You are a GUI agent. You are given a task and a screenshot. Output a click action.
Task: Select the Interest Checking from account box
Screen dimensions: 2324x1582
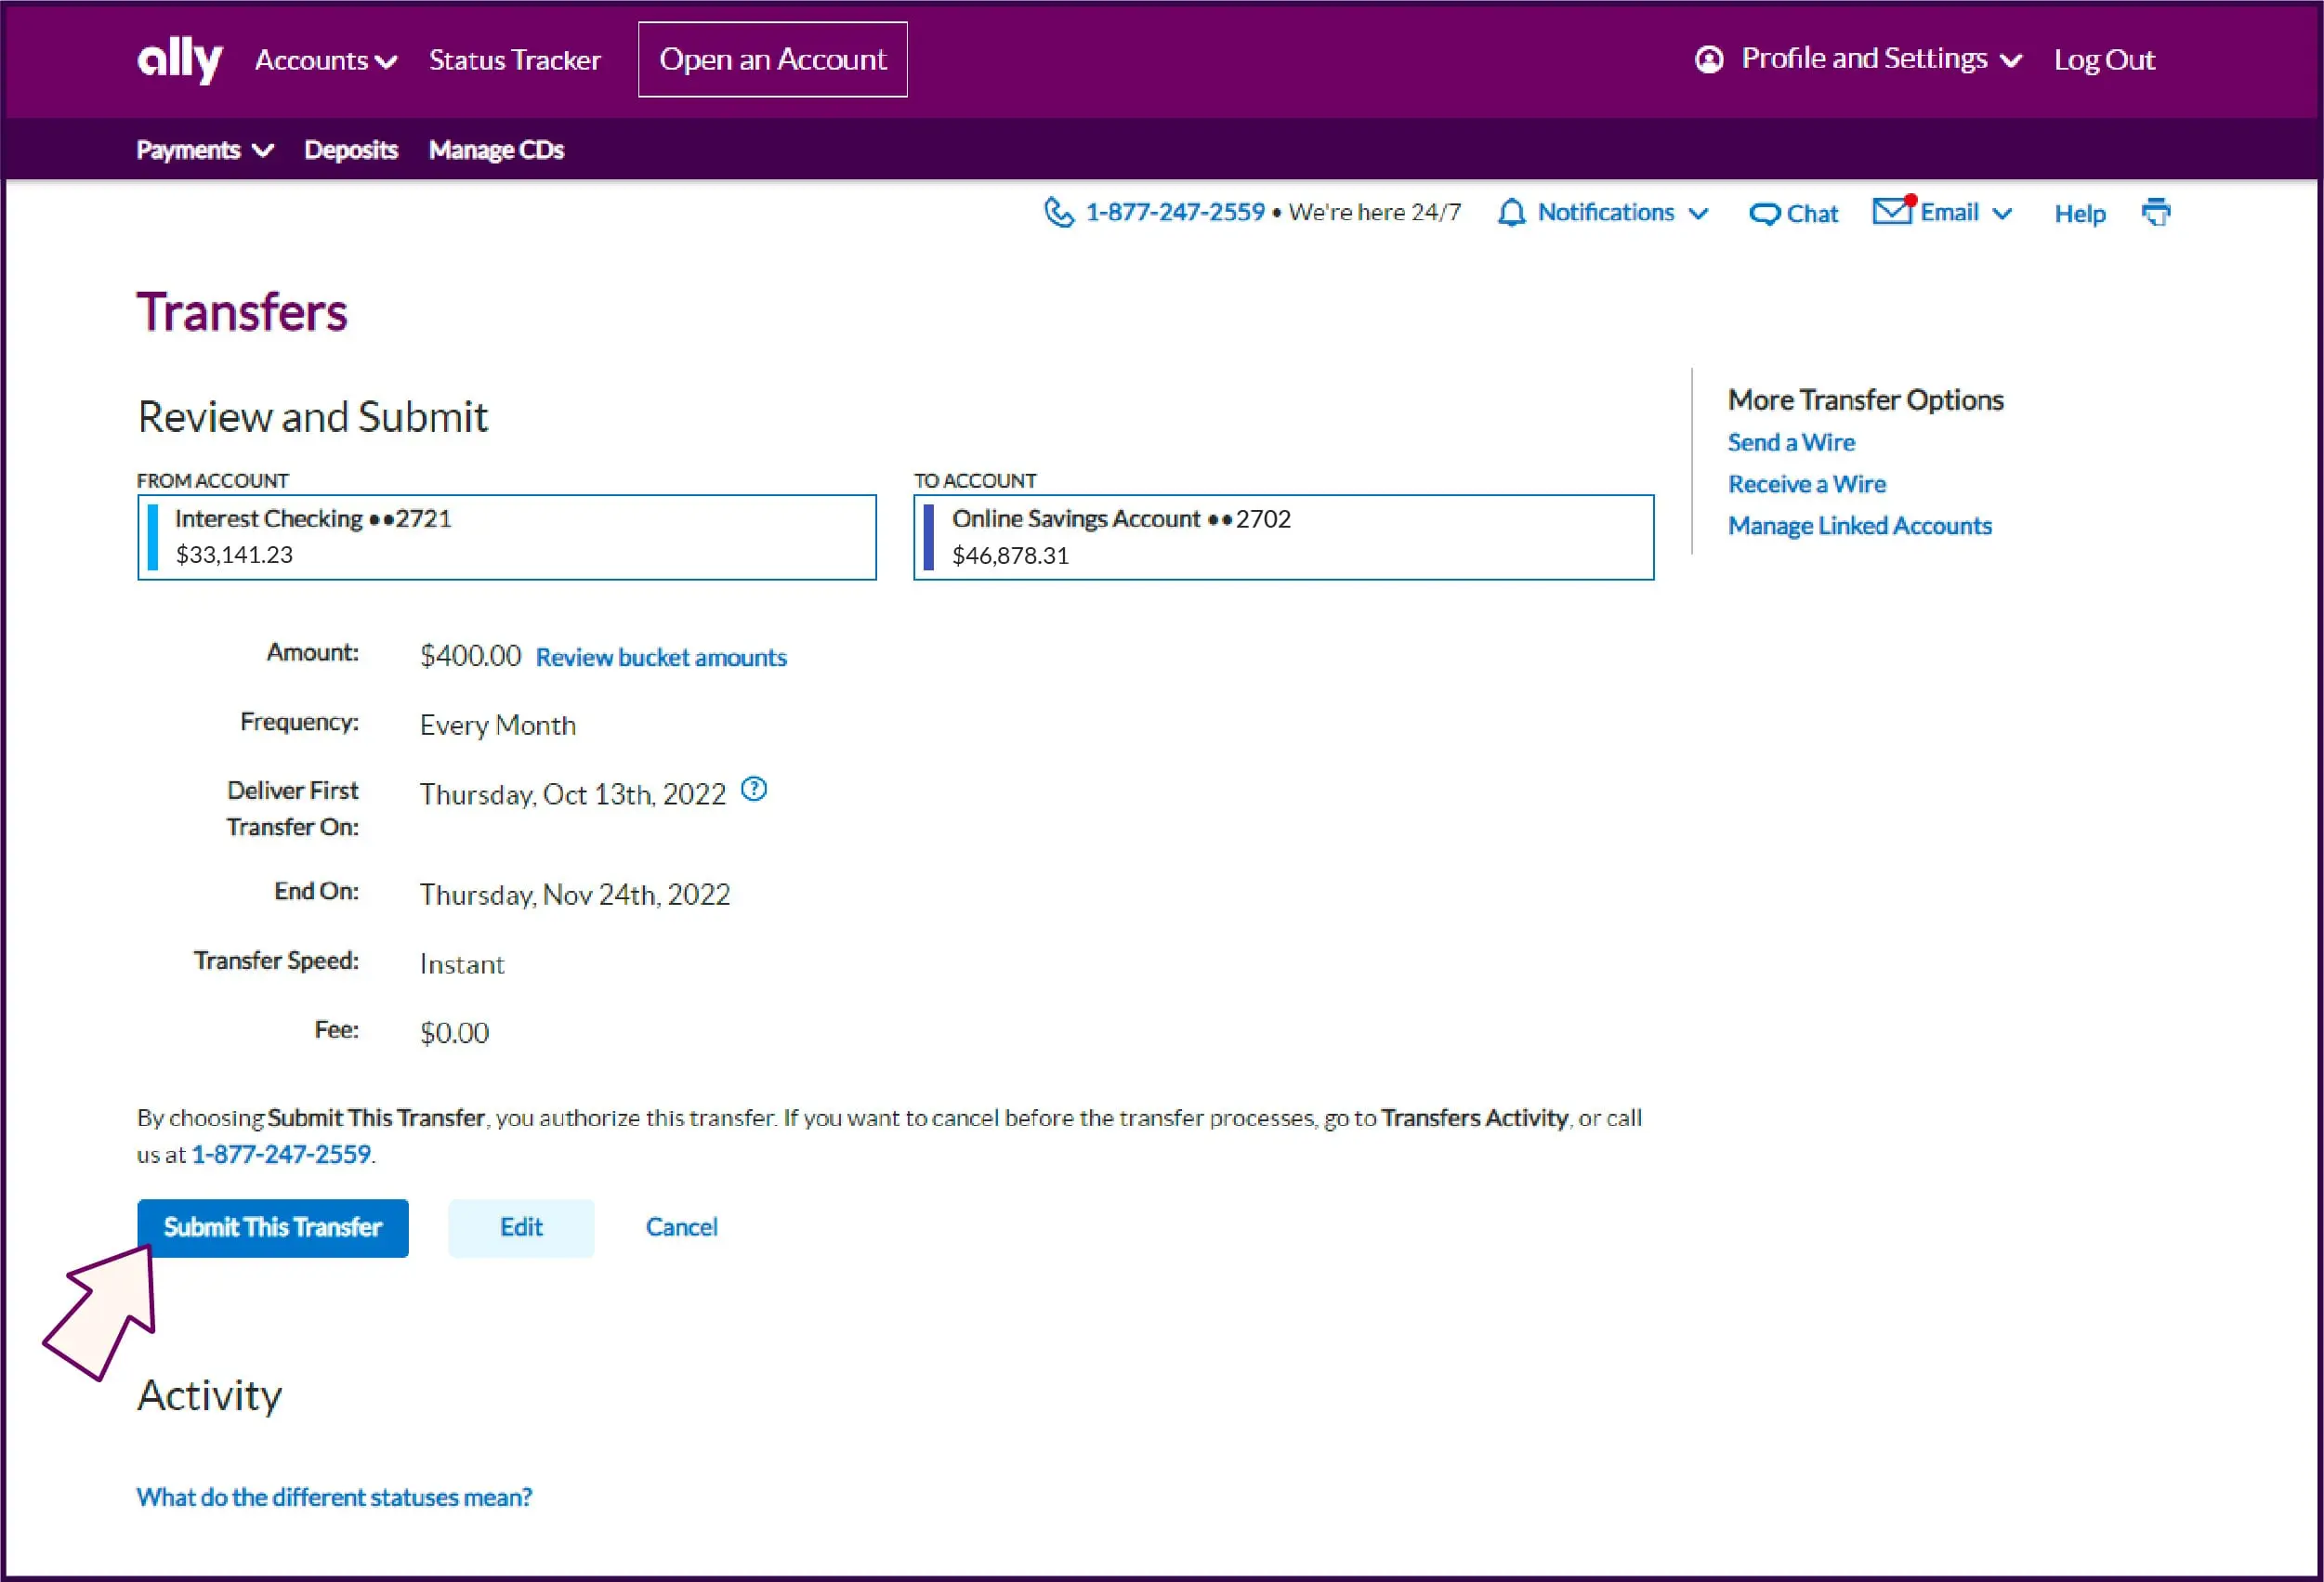point(506,537)
